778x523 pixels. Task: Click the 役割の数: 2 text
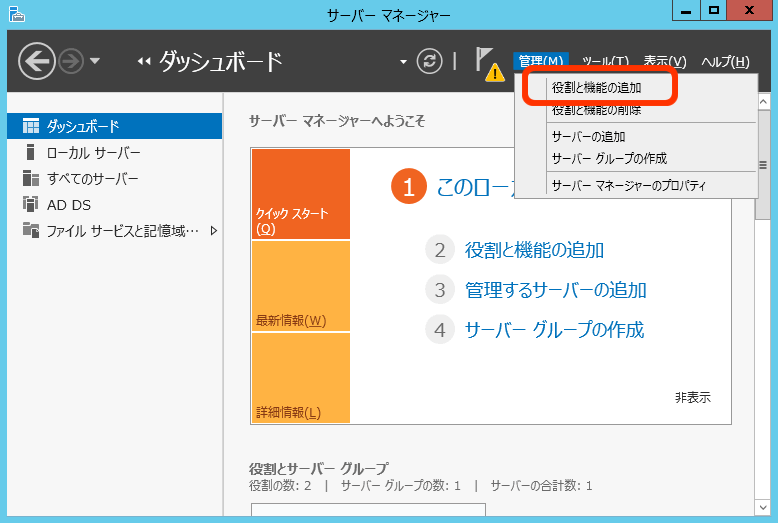click(x=280, y=486)
